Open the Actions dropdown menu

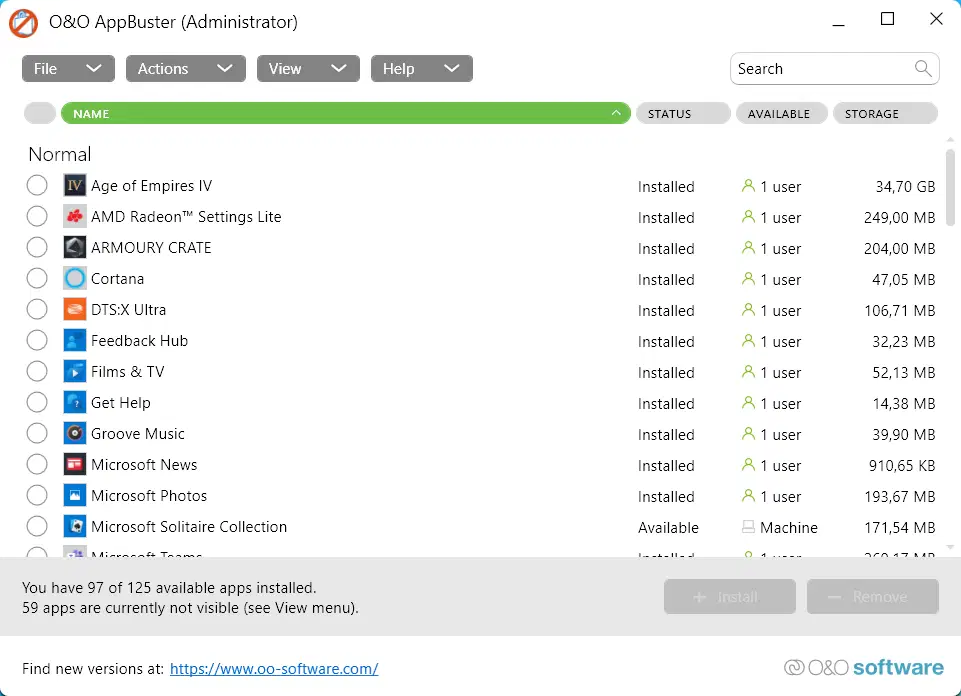point(185,69)
